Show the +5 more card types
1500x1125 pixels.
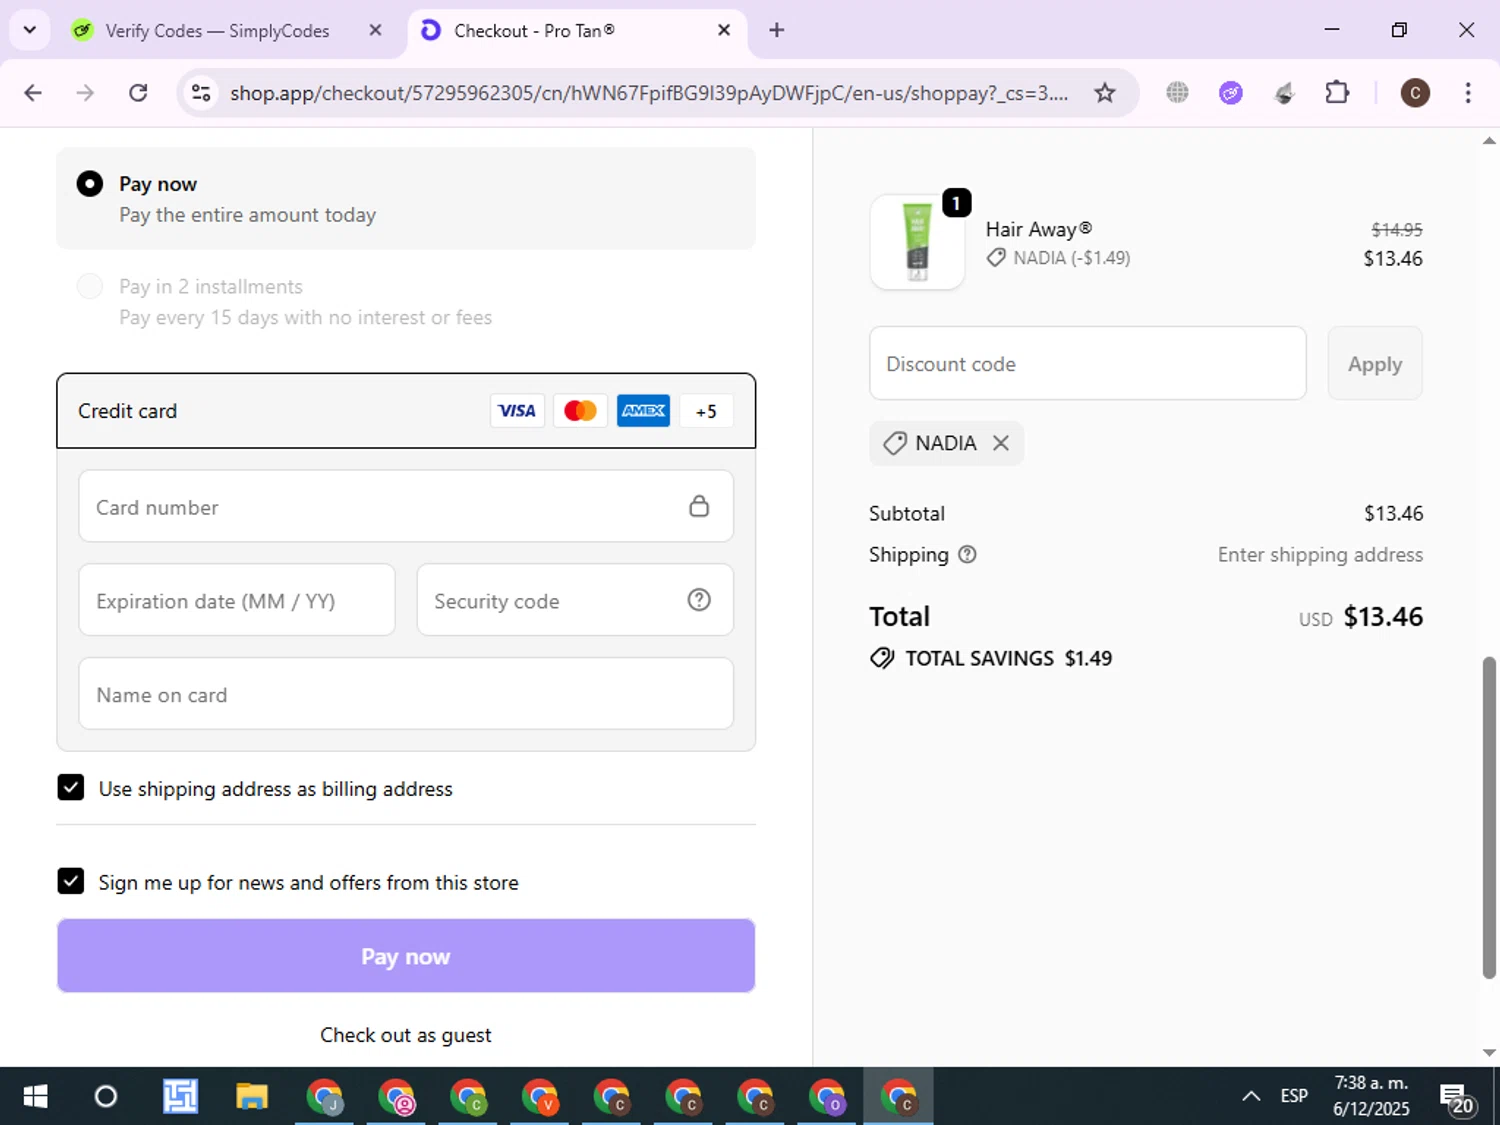coord(706,411)
